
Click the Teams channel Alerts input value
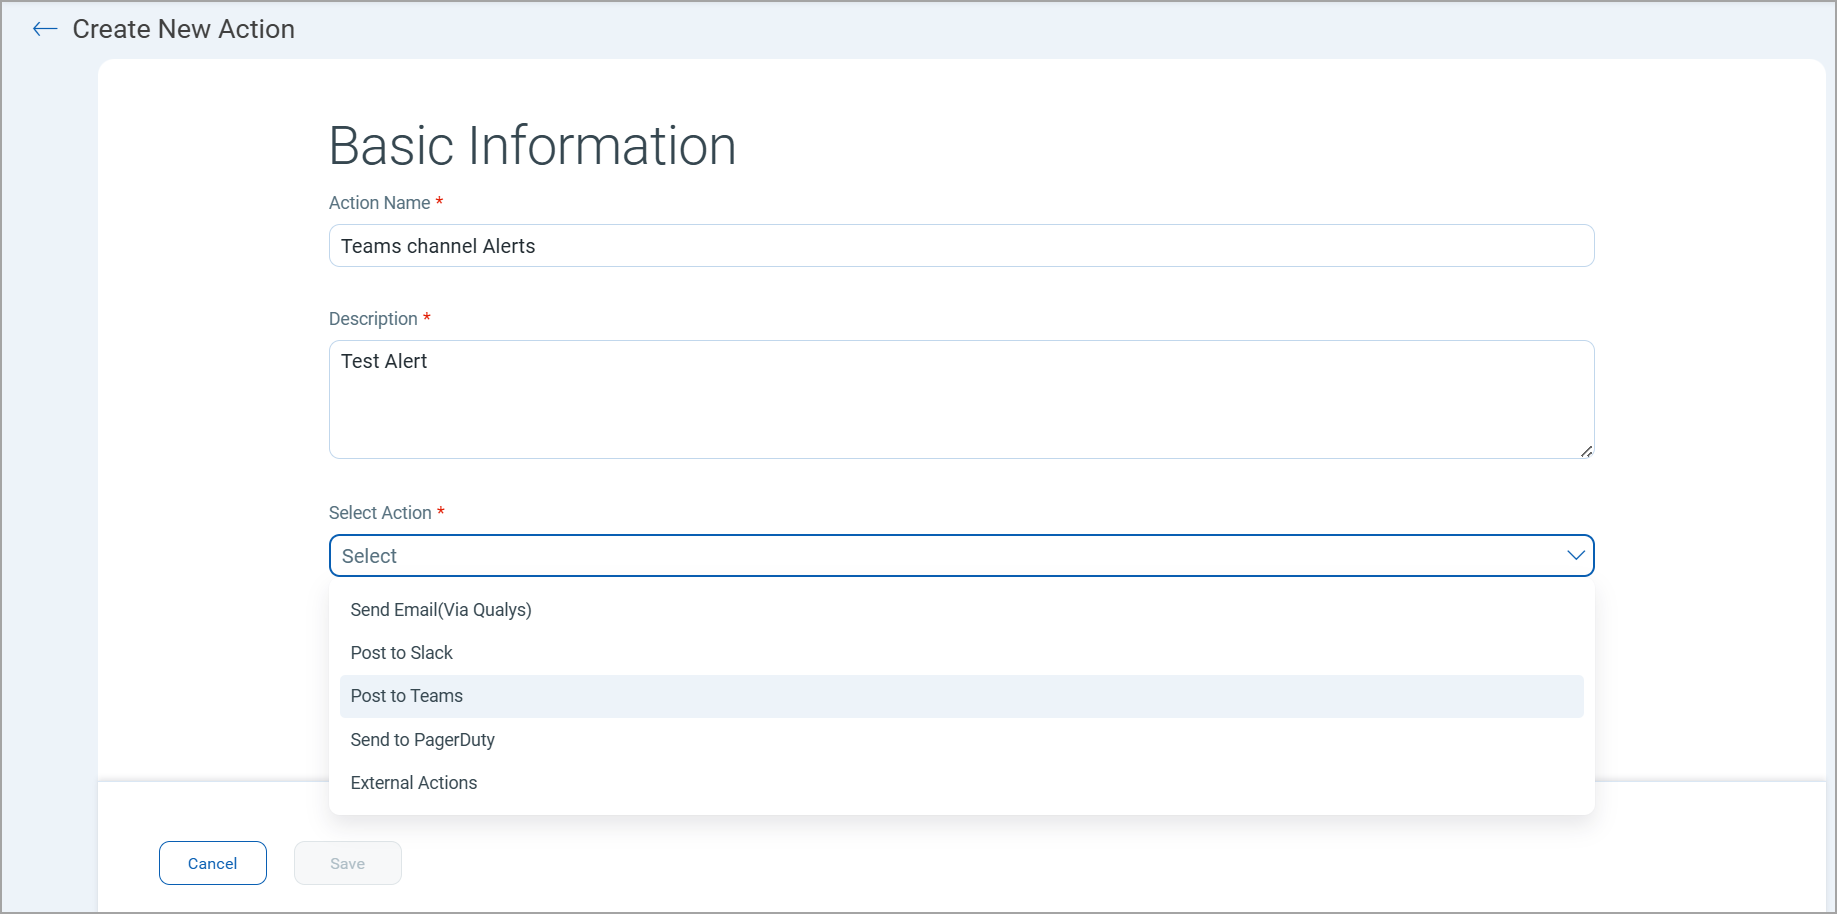(437, 245)
